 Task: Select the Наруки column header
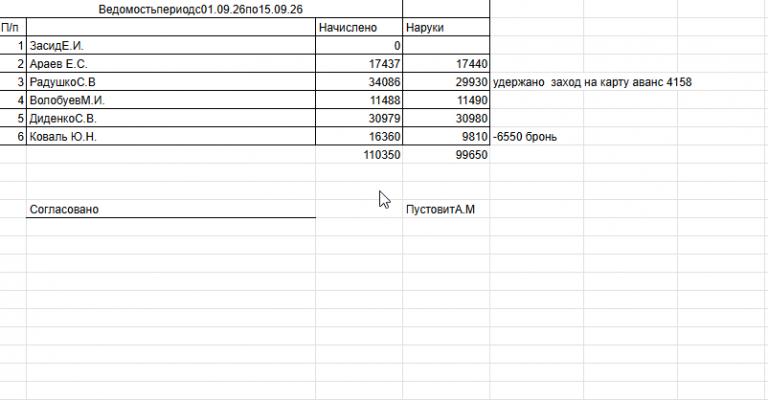click(446, 27)
